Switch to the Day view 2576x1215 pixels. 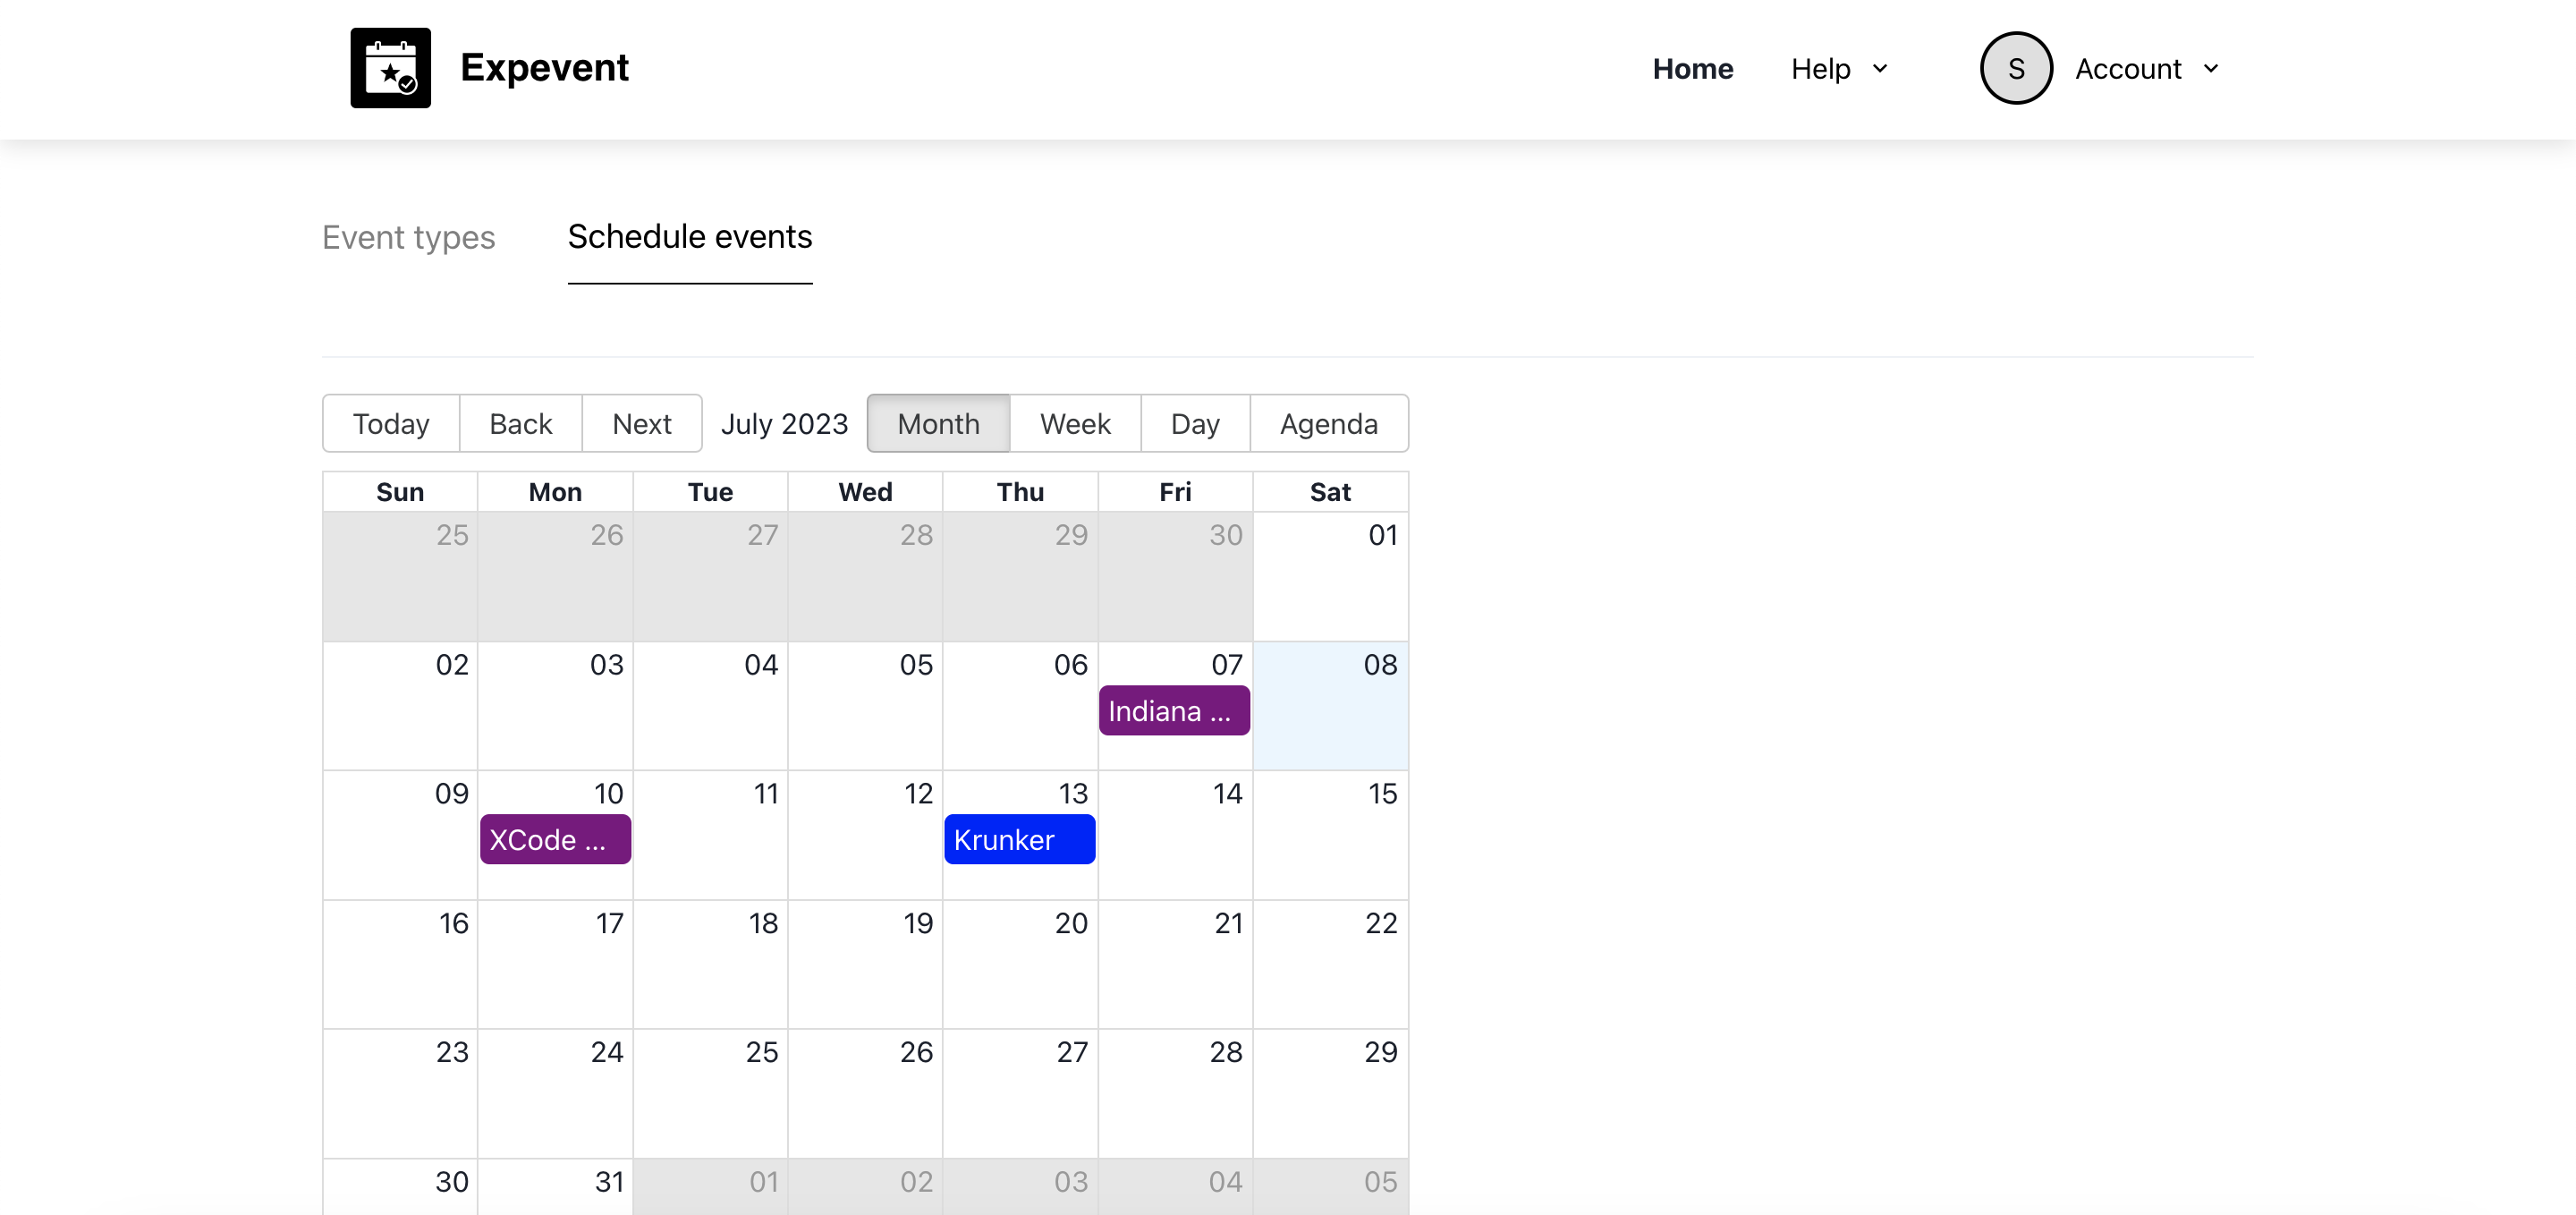tap(1195, 423)
